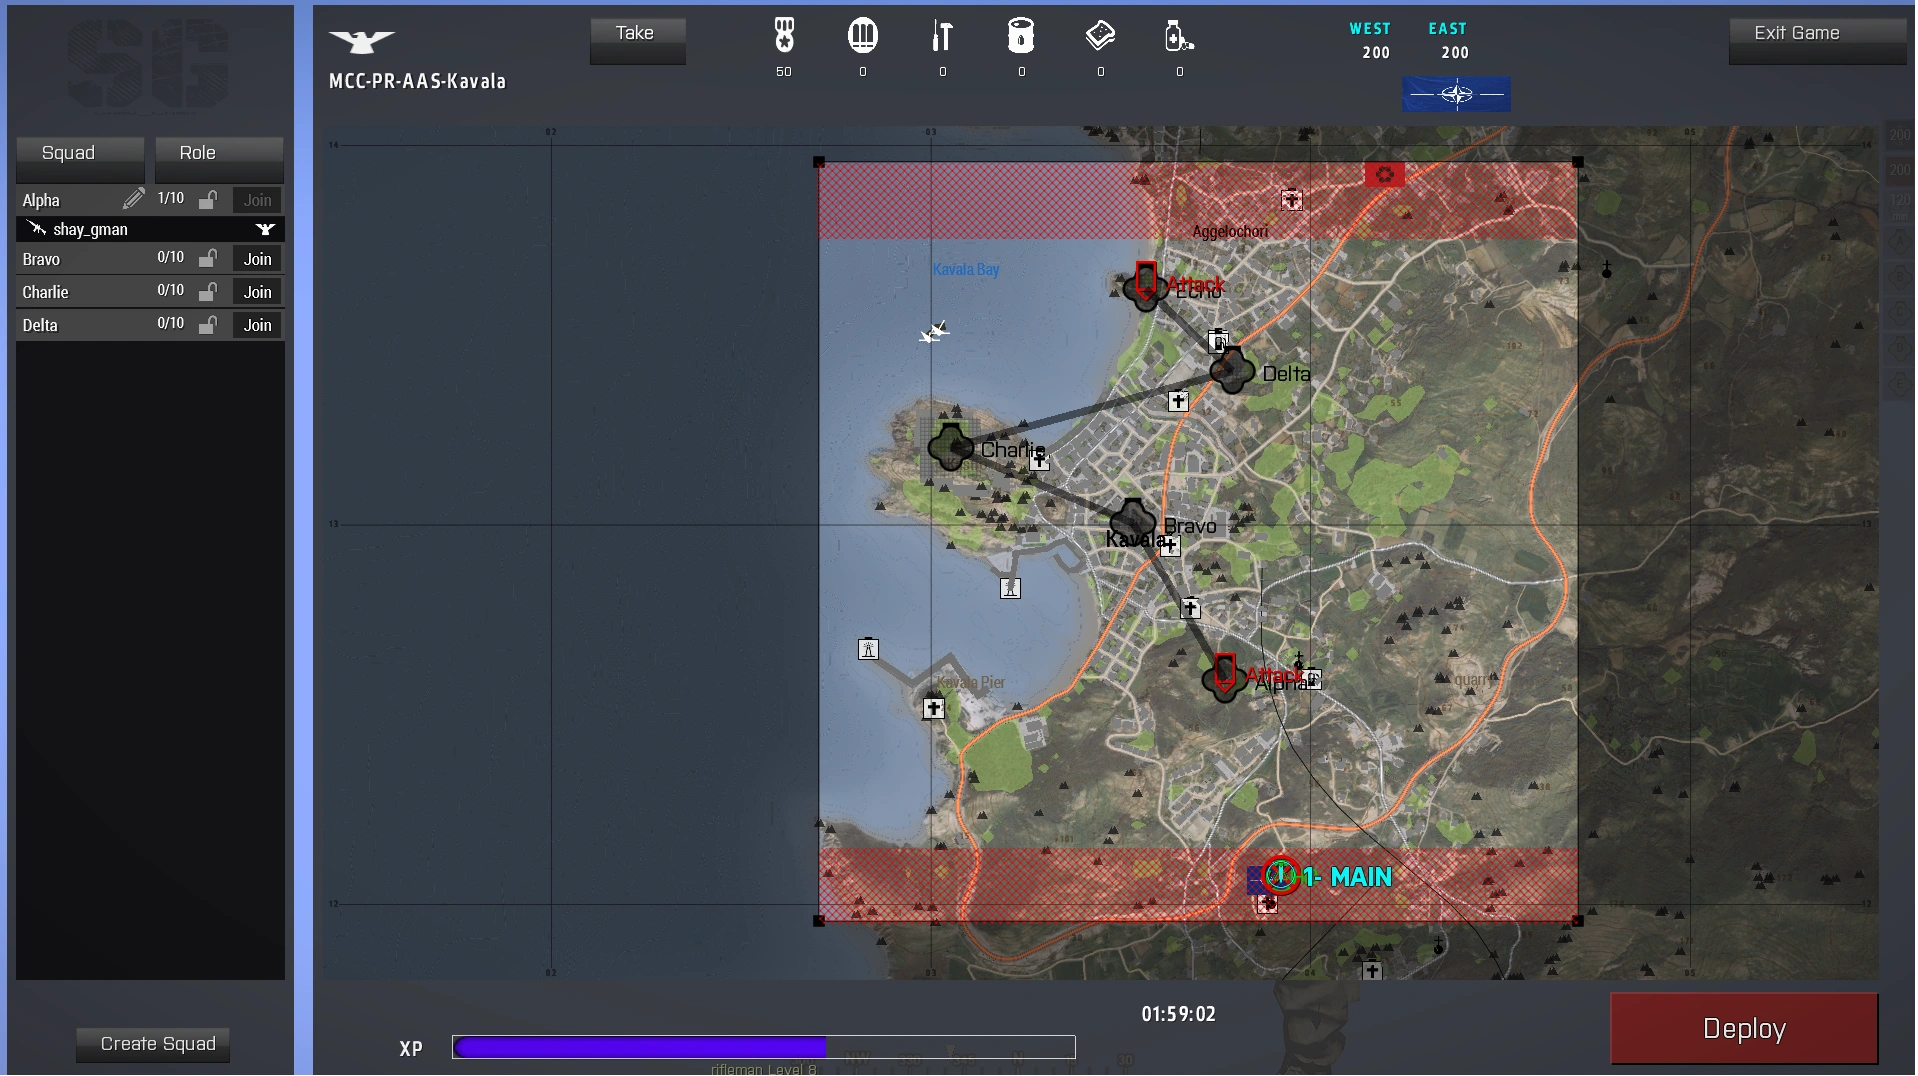Select the Delta capture zone marker
1918x1076 pixels.
pyautogui.click(x=1232, y=371)
